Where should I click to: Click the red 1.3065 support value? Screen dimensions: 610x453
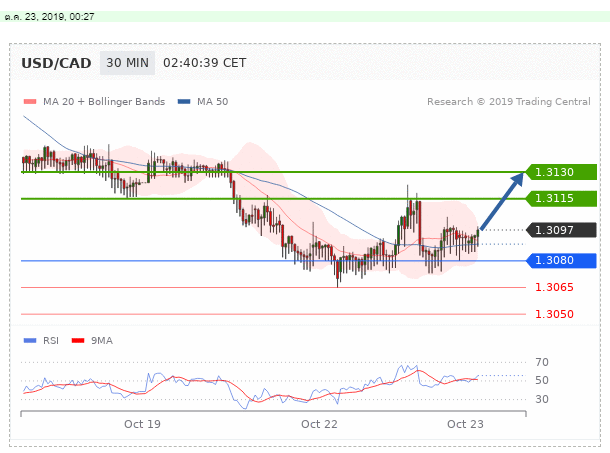tap(554, 287)
